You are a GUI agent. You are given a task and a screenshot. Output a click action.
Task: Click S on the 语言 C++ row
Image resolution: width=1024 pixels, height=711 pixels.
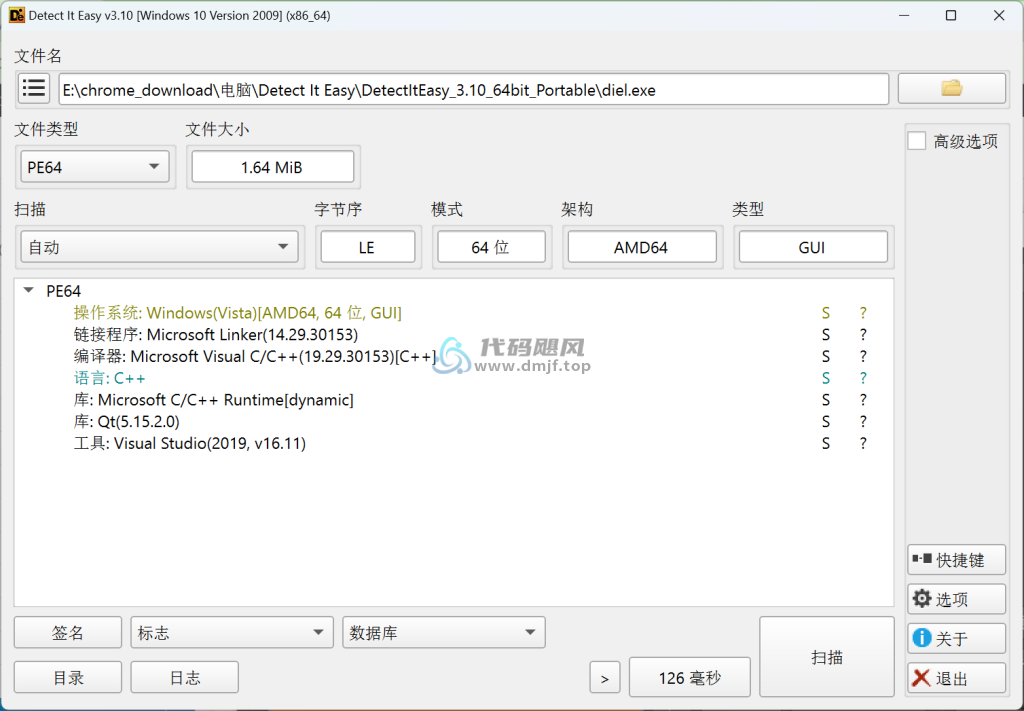pos(826,378)
